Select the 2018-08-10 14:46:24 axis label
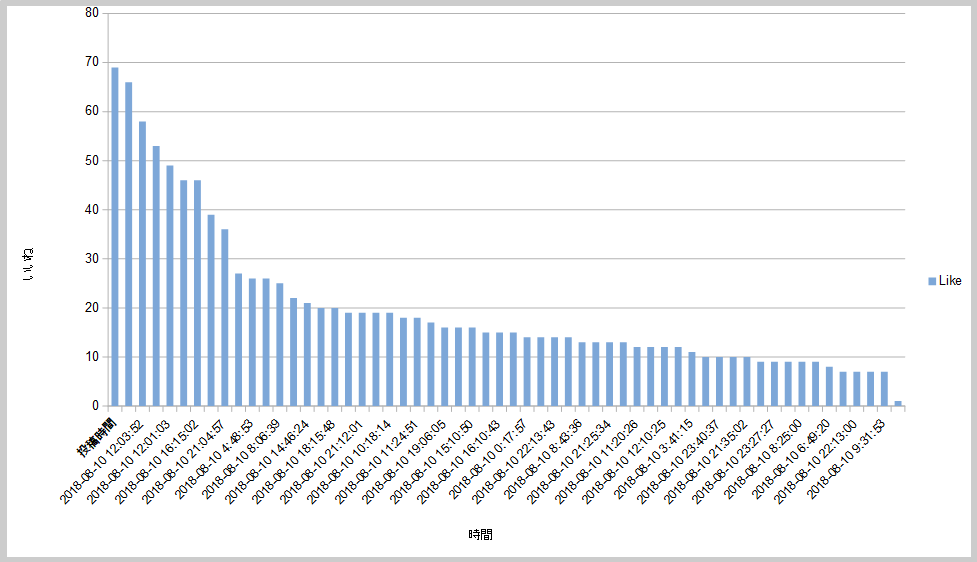 (266, 462)
